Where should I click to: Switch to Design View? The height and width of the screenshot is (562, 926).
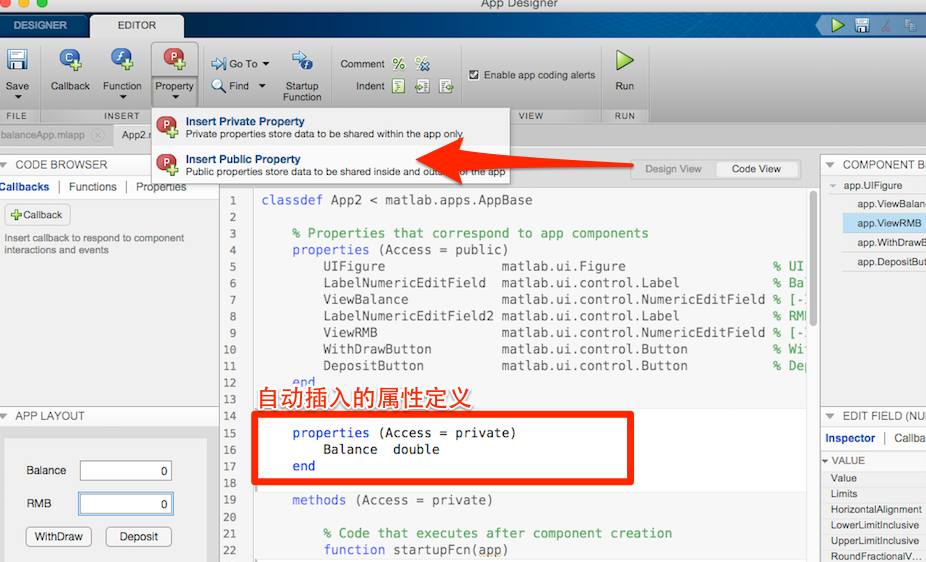click(673, 169)
